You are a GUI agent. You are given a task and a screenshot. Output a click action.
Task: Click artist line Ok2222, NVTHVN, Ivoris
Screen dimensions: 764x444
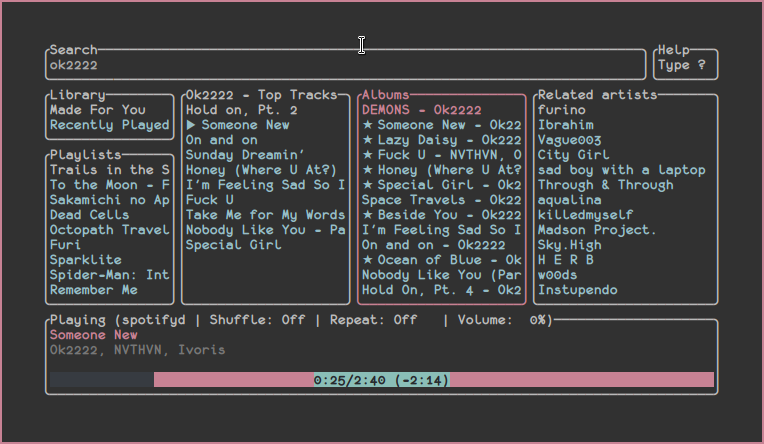point(137,350)
